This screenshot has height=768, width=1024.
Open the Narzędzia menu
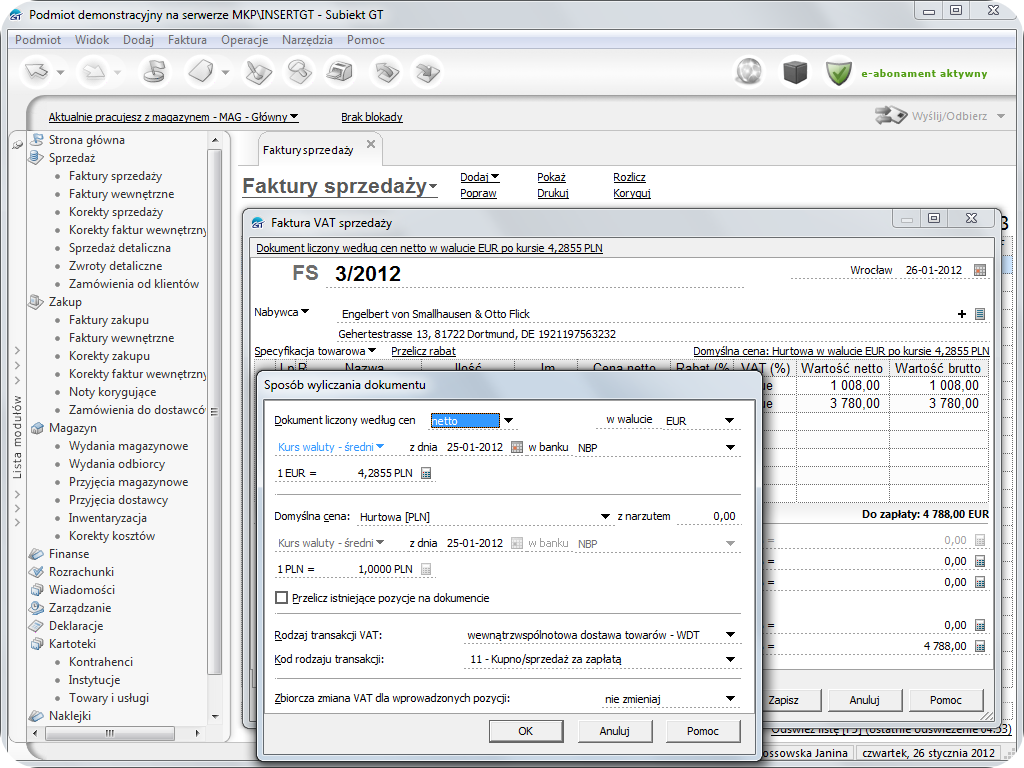[307, 40]
